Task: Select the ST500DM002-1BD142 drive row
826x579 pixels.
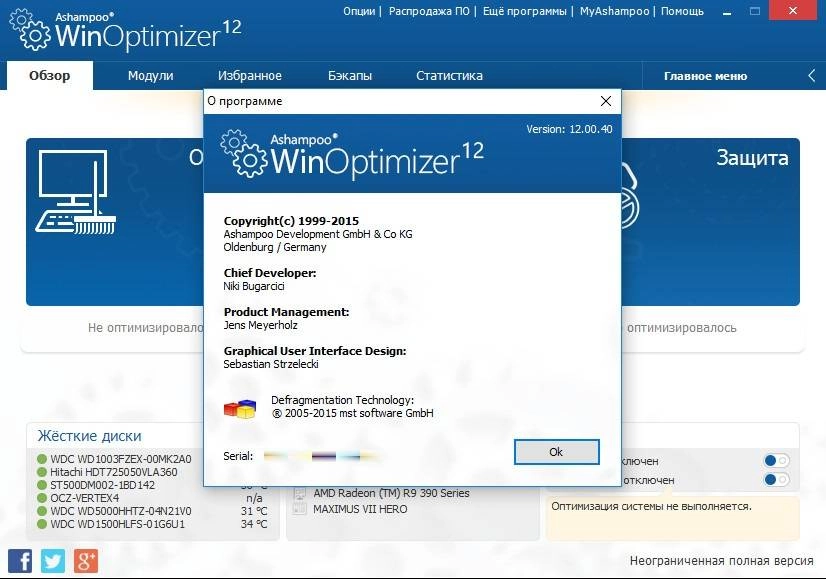Action: click(x=153, y=485)
